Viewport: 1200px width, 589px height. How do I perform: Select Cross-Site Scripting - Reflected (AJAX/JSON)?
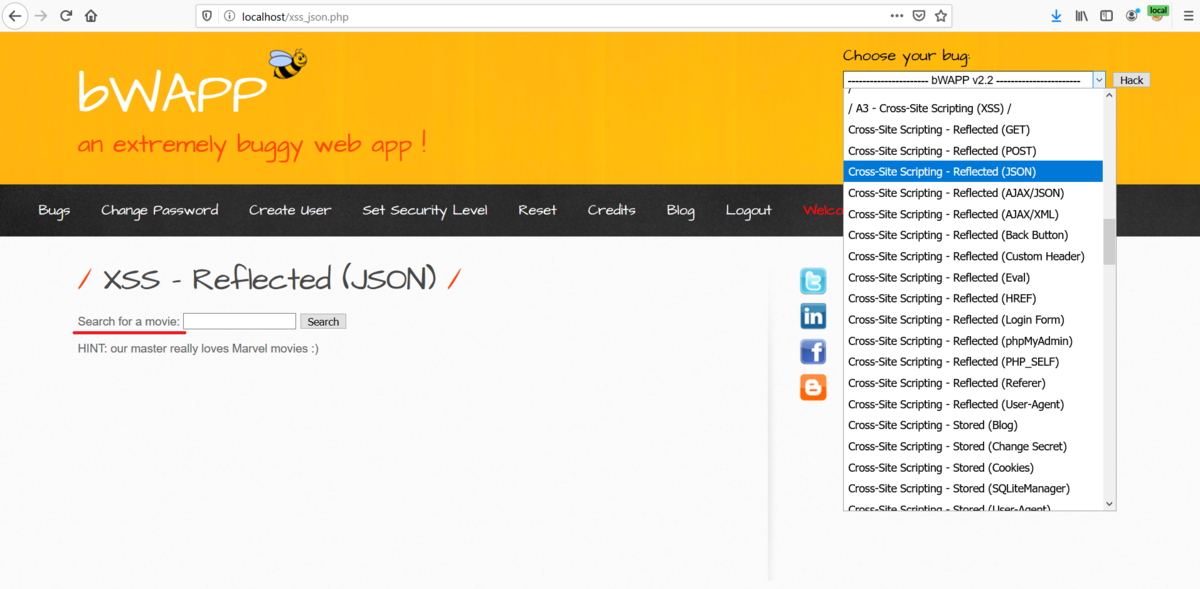(973, 193)
